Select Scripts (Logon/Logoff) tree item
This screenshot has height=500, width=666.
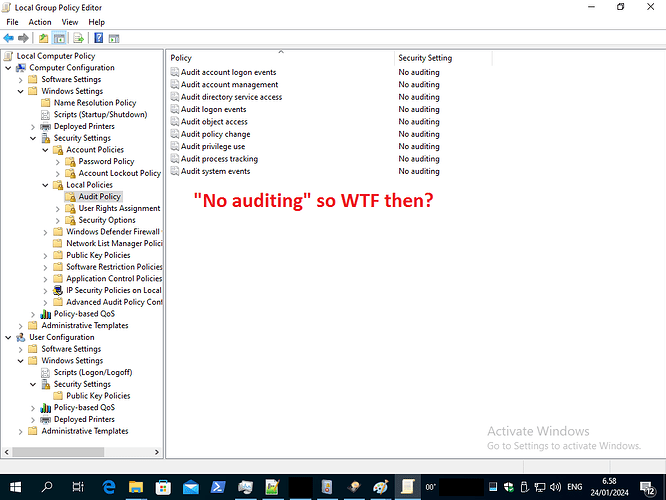[x=93, y=373]
